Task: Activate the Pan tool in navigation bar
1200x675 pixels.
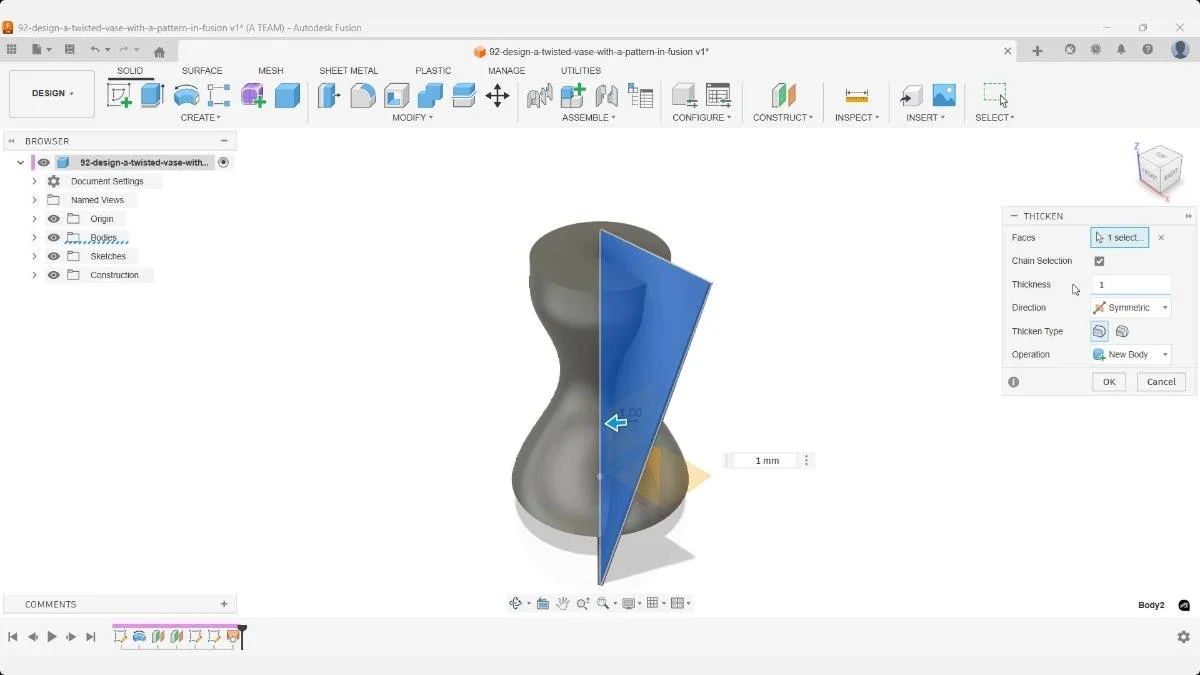Action: click(x=562, y=603)
